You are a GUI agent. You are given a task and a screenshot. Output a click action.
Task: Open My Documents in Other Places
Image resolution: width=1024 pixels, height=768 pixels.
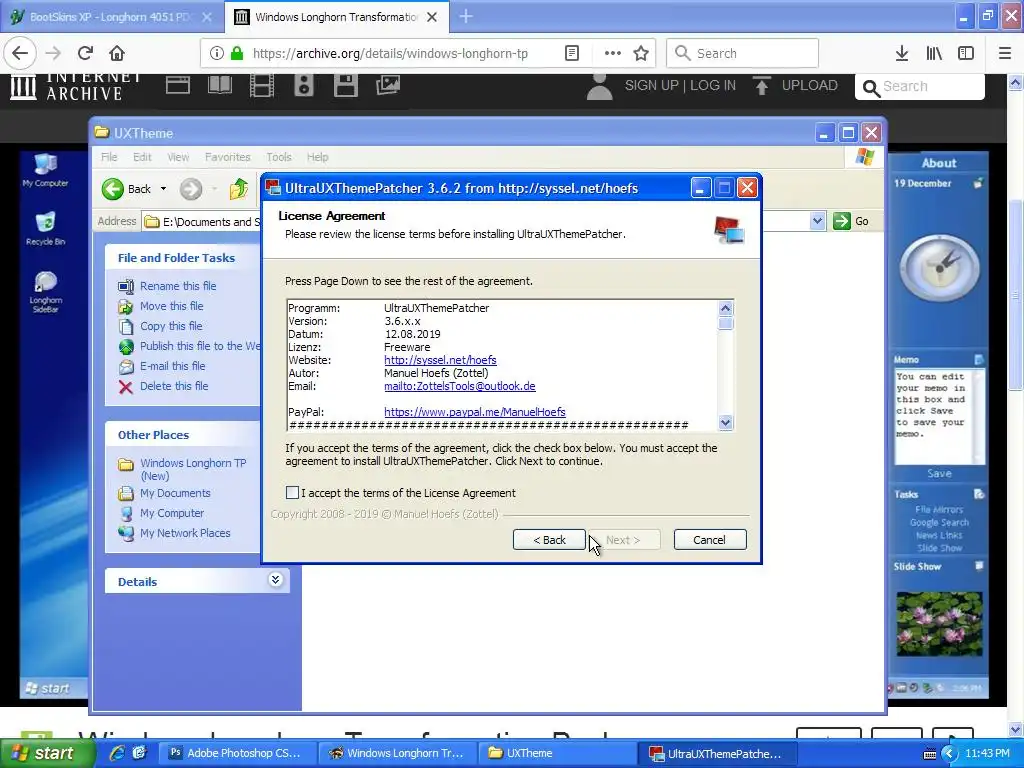pos(175,493)
